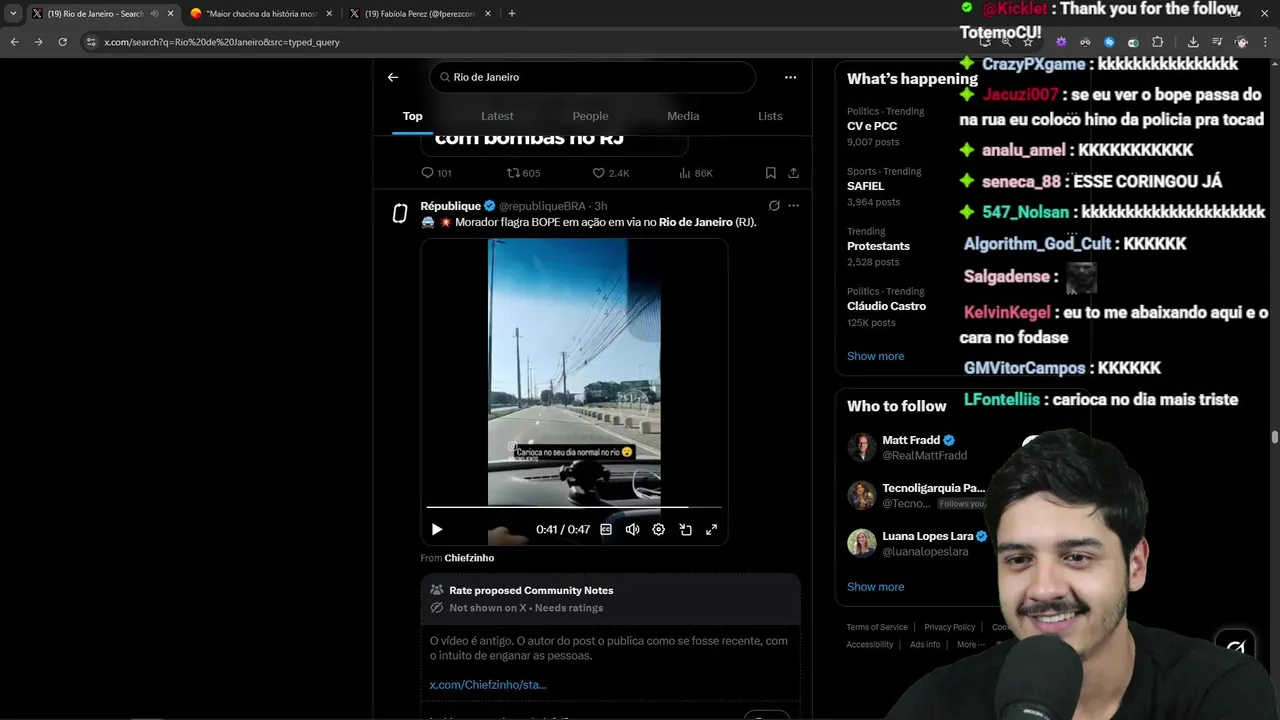Click Show more under What's happening

pos(875,356)
